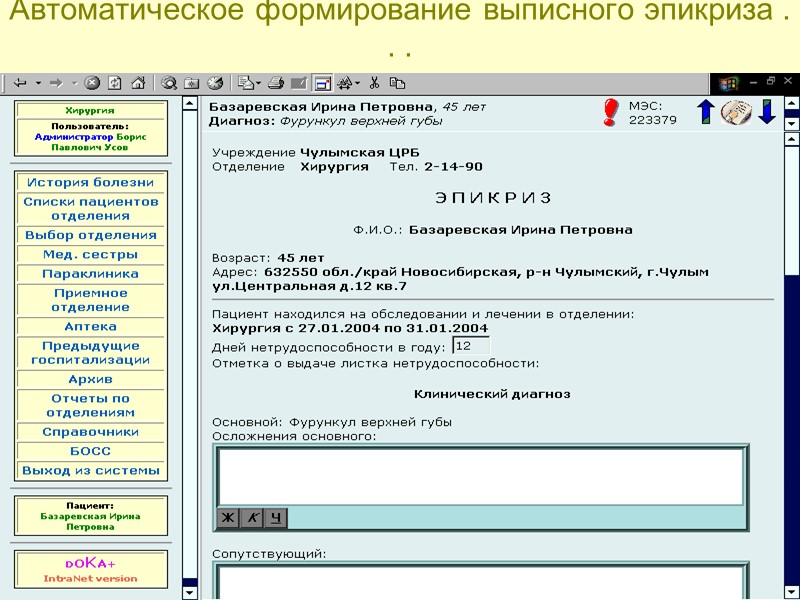The height and width of the screenshot is (600, 800).
Task: Open the medical journal book icon
Action: (x=735, y=113)
